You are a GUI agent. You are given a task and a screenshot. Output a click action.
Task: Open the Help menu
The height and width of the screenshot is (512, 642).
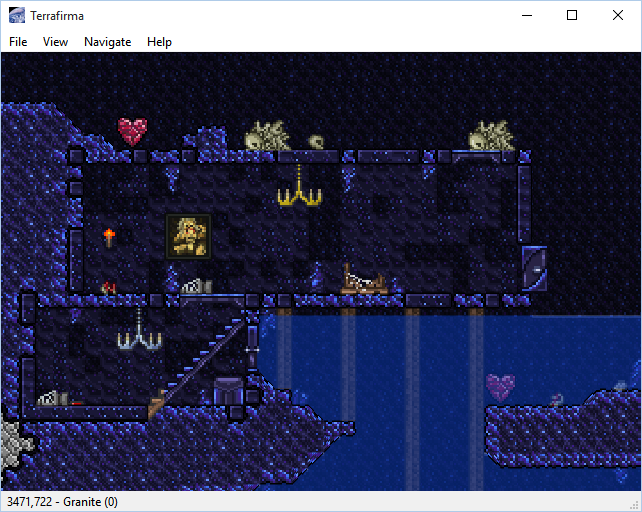pos(159,42)
